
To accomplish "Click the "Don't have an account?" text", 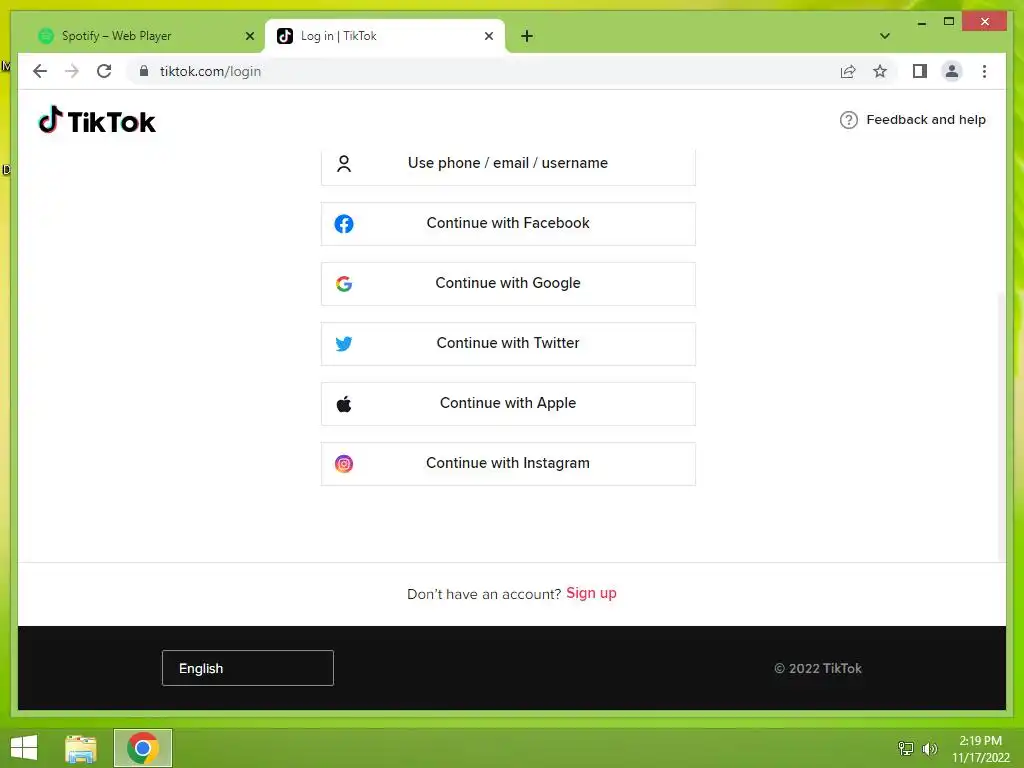I will click(484, 594).
